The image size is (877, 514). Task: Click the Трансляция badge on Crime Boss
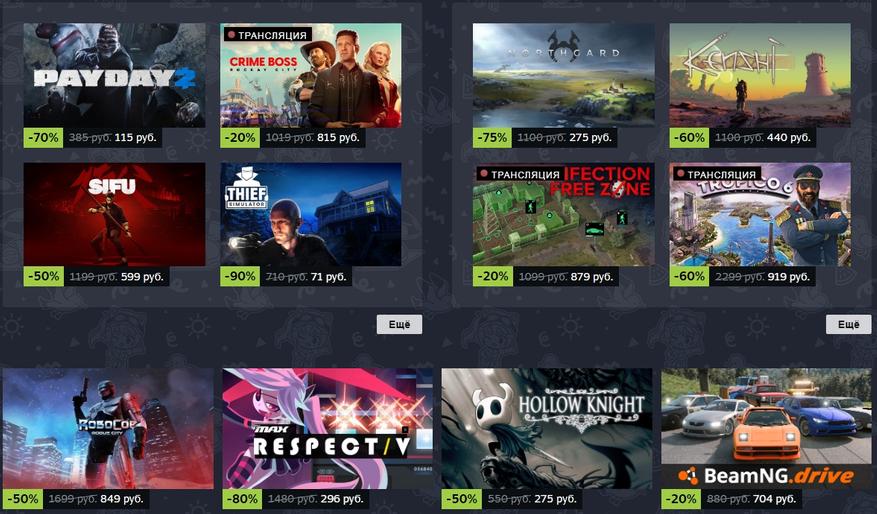pyautogui.click(x=267, y=35)
